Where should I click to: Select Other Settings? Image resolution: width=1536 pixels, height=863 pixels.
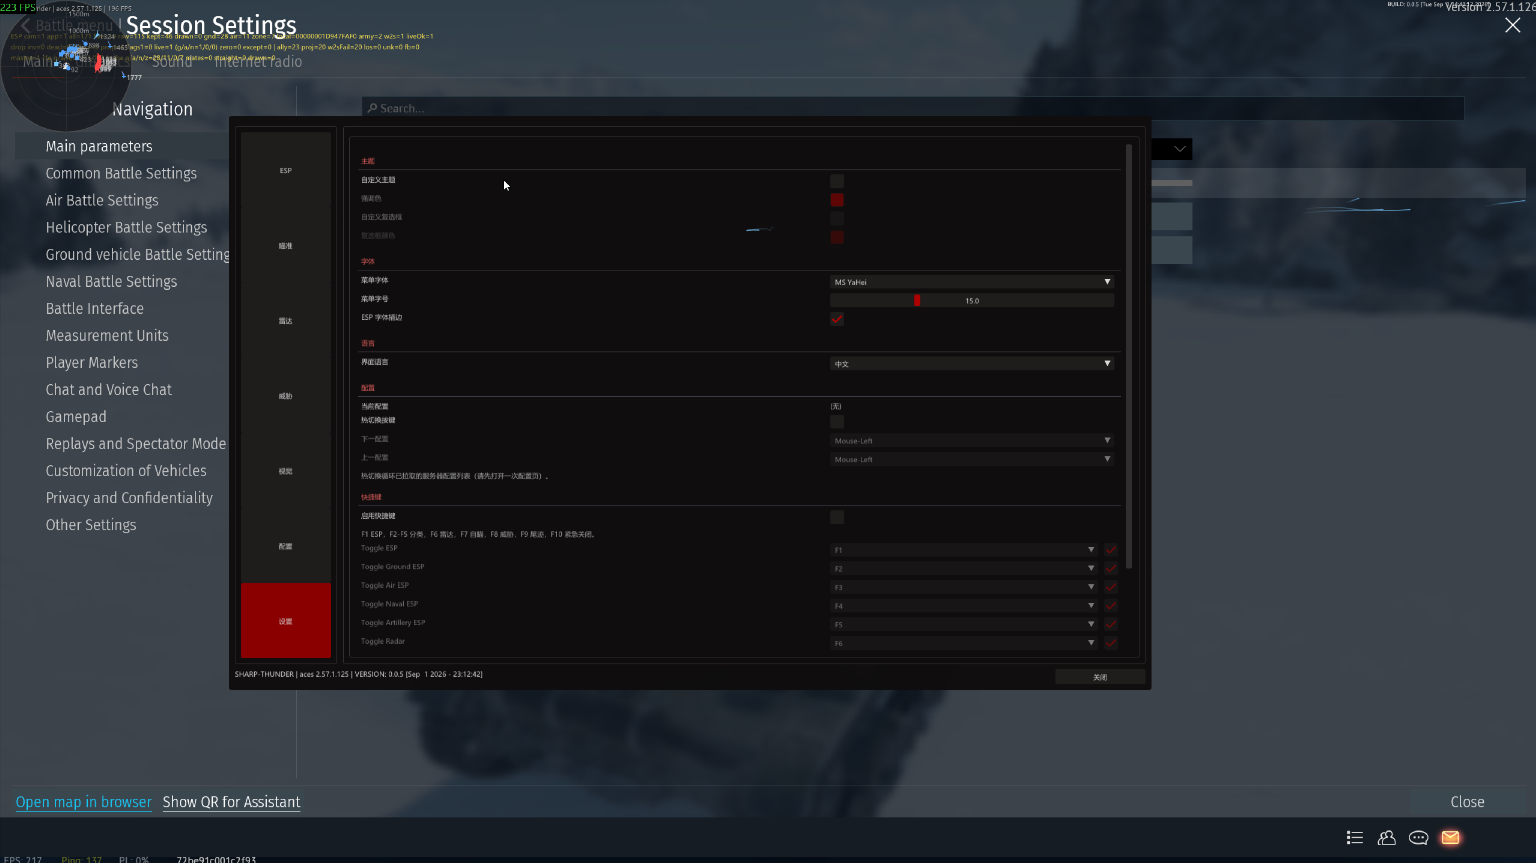point(91,524)
